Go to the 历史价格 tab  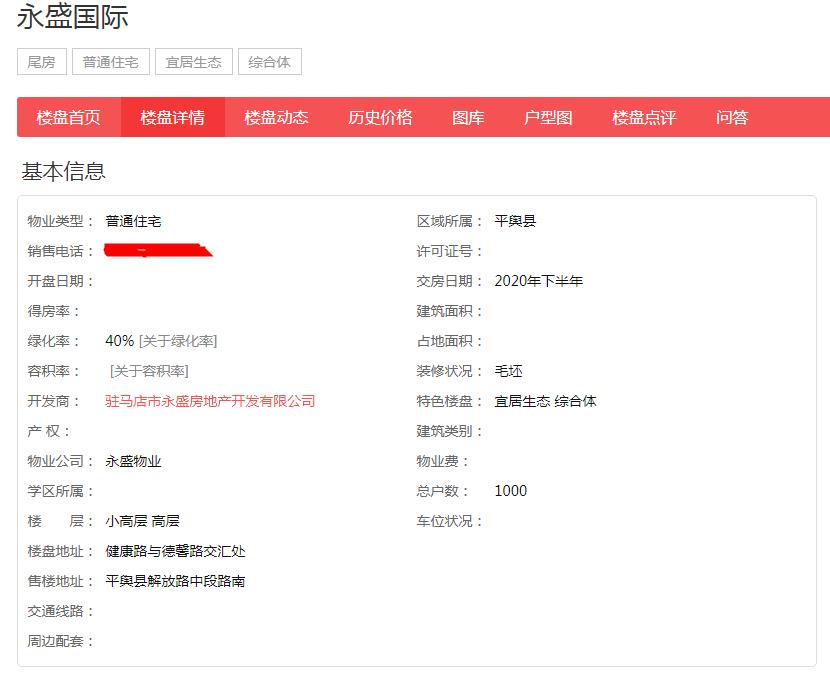pyautogui.click(x=380, y=117)
